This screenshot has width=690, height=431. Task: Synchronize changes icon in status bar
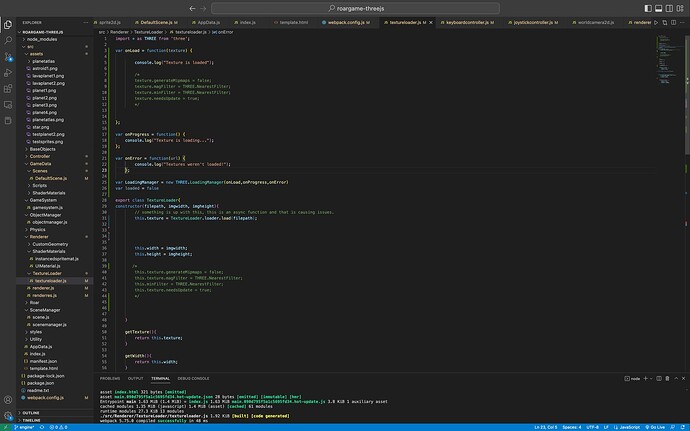[x=42, y=427]
